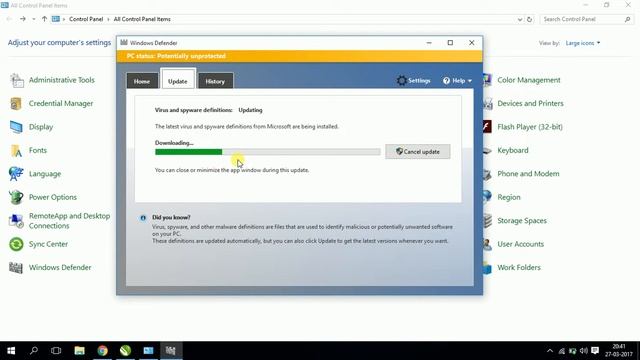Show hidden system tray icons

(x=550, y=351)
